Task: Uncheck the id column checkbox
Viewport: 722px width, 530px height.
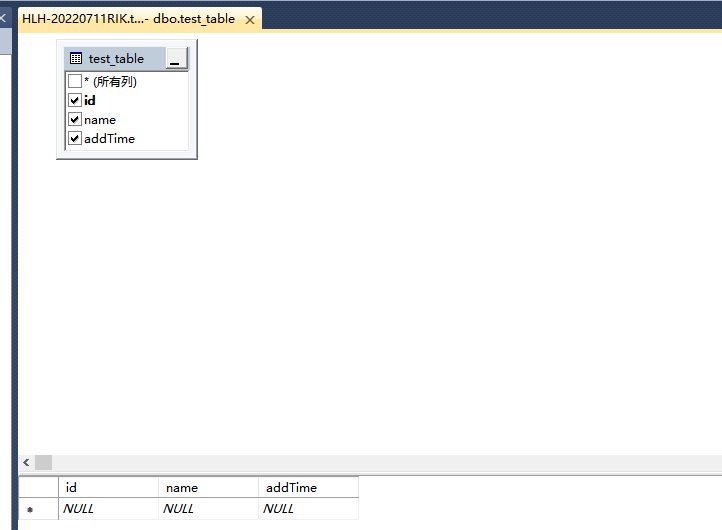Action: [75, 100]
